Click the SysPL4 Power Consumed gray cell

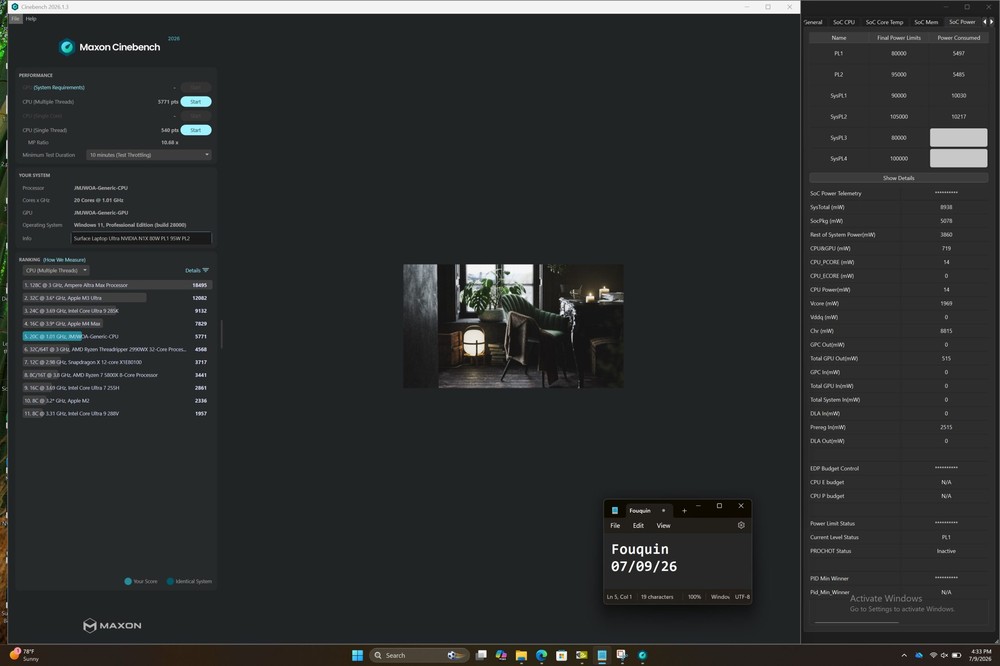point(958,158)
